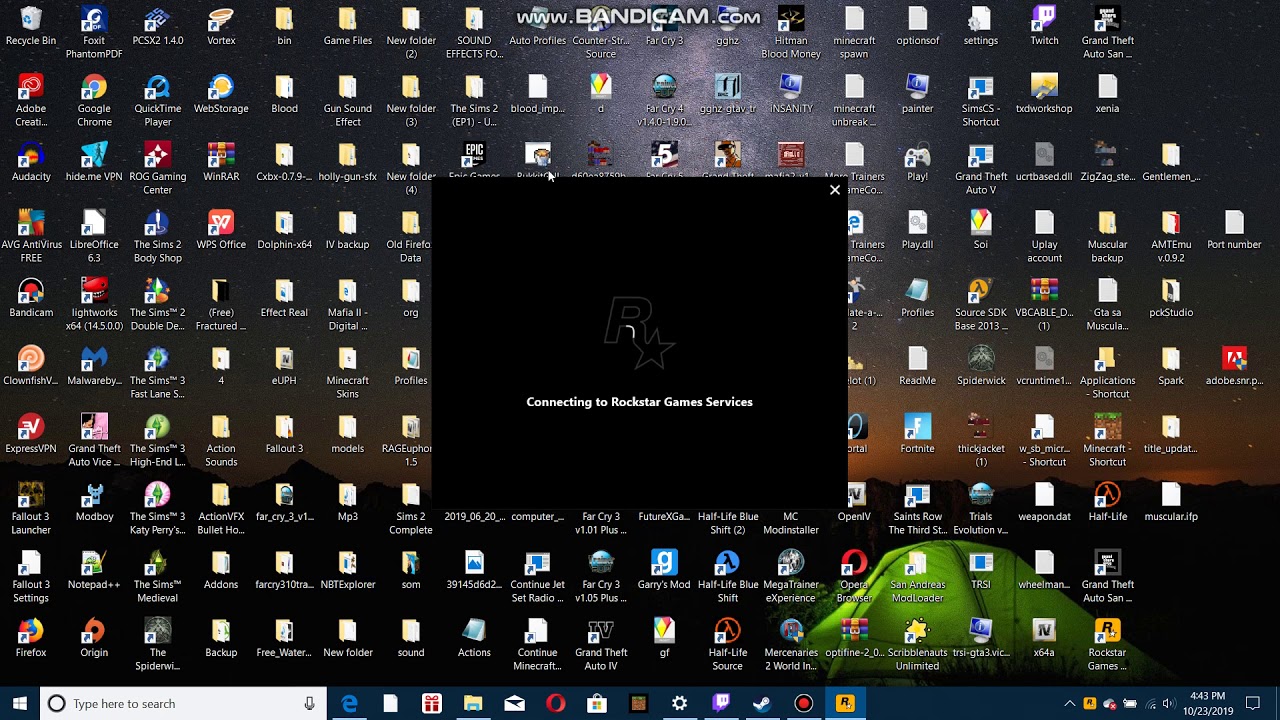Select the Action Sounds folder
Screen dimensions: 1280x720
(221, 441)
